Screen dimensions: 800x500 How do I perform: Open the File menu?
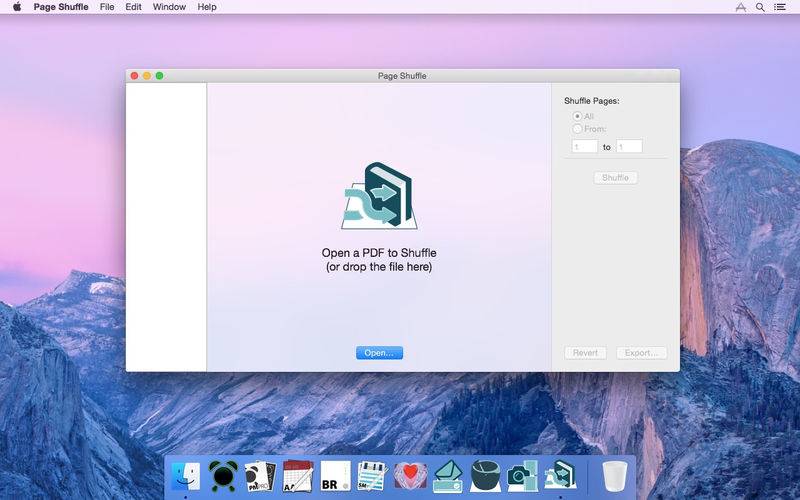click(x=107, y=7)
